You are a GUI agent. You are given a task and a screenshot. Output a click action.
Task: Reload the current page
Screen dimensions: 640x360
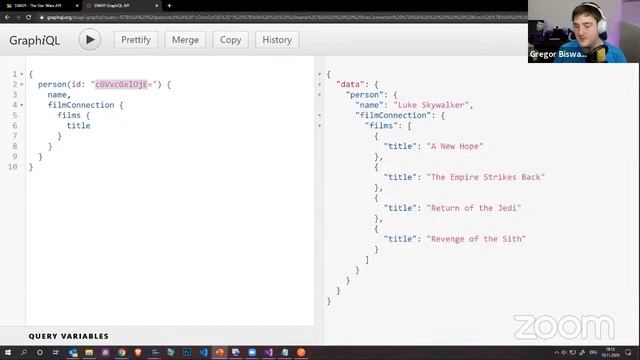click(28, 18)
